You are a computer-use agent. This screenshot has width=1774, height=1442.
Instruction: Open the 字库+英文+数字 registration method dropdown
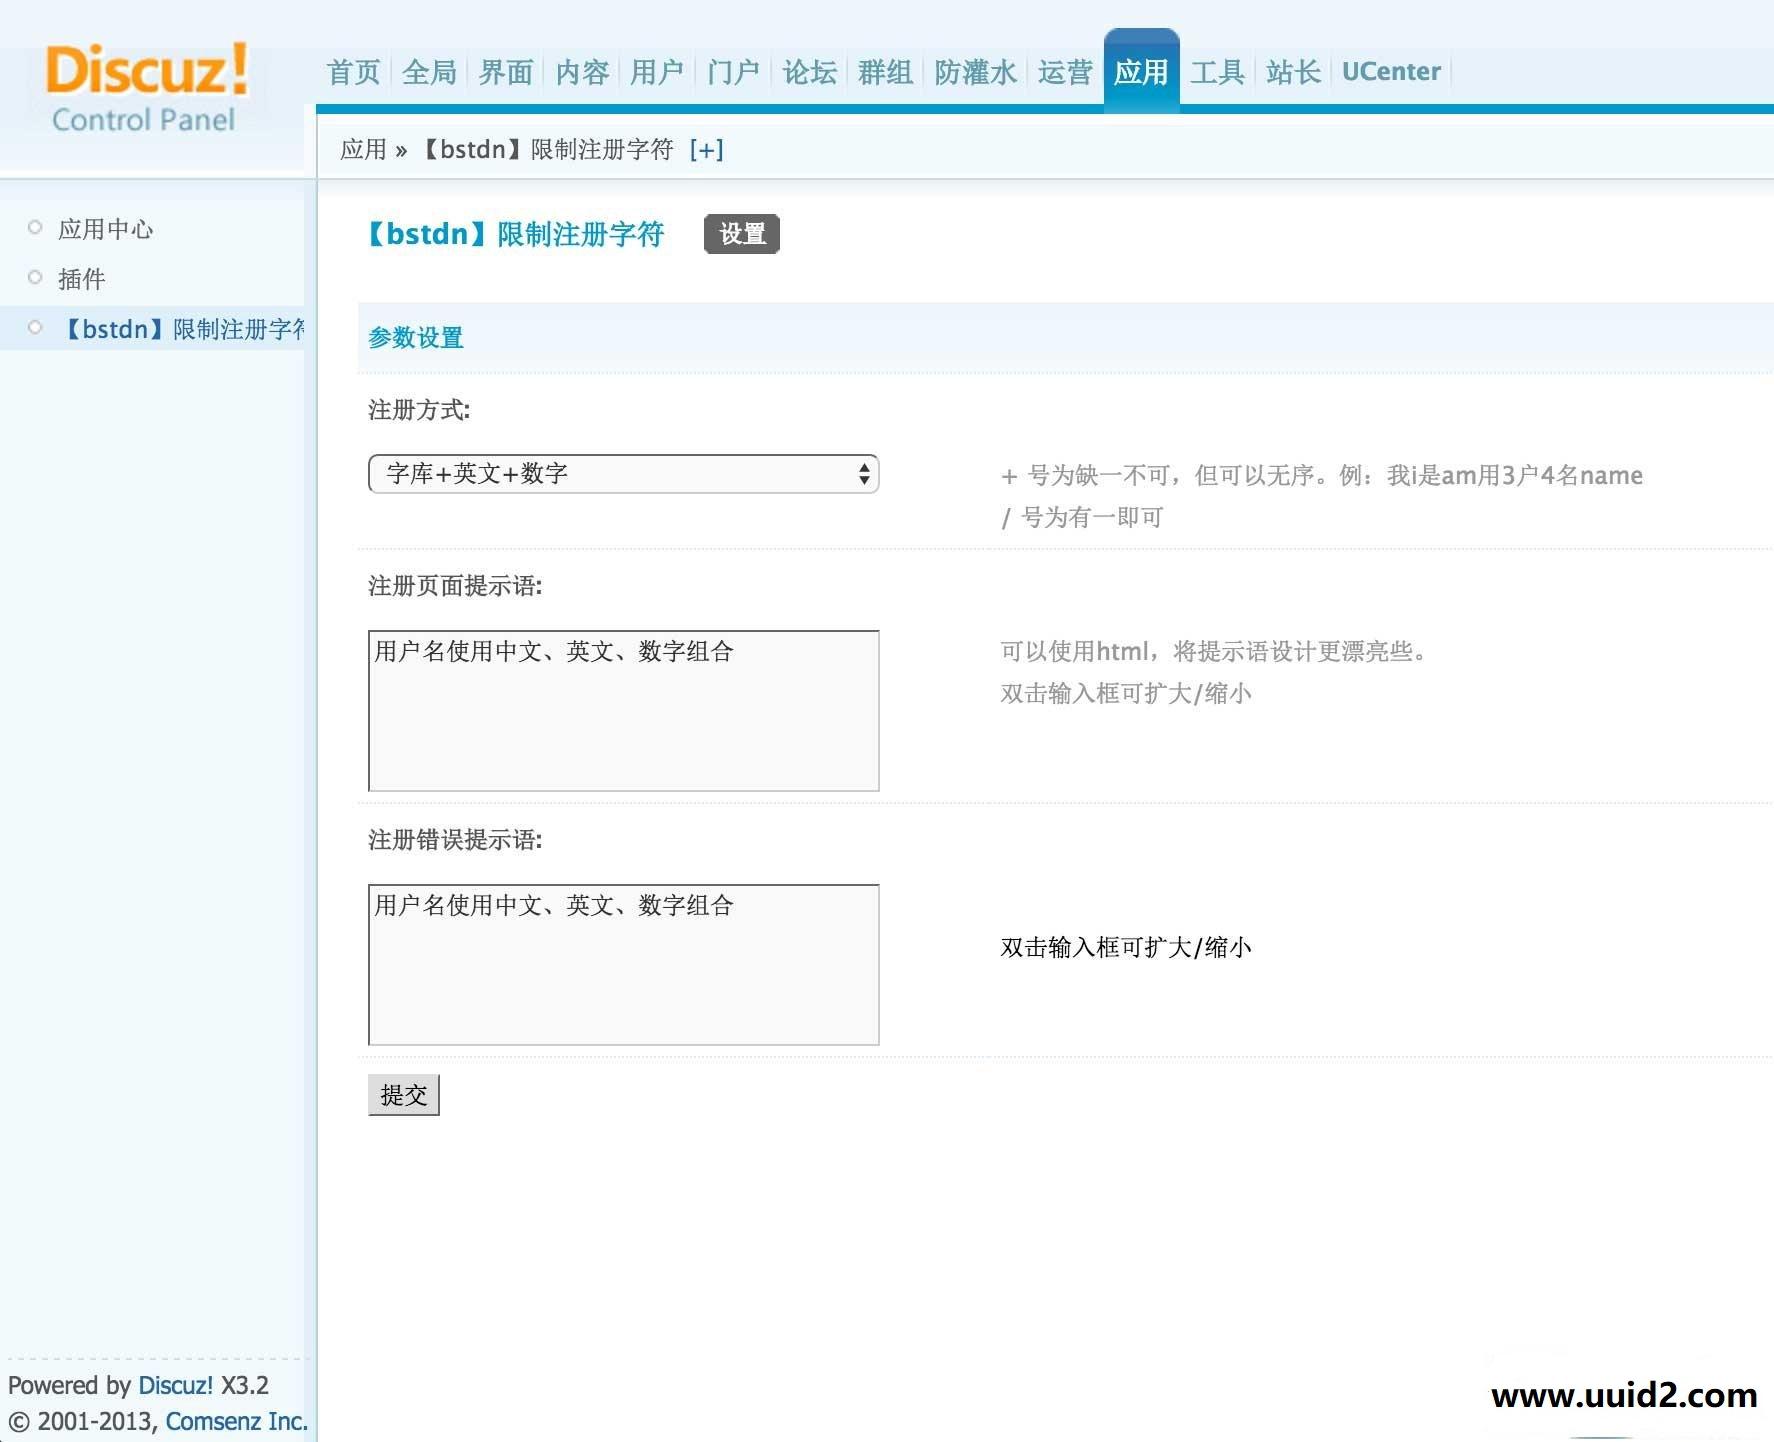[x=622, y=473]
